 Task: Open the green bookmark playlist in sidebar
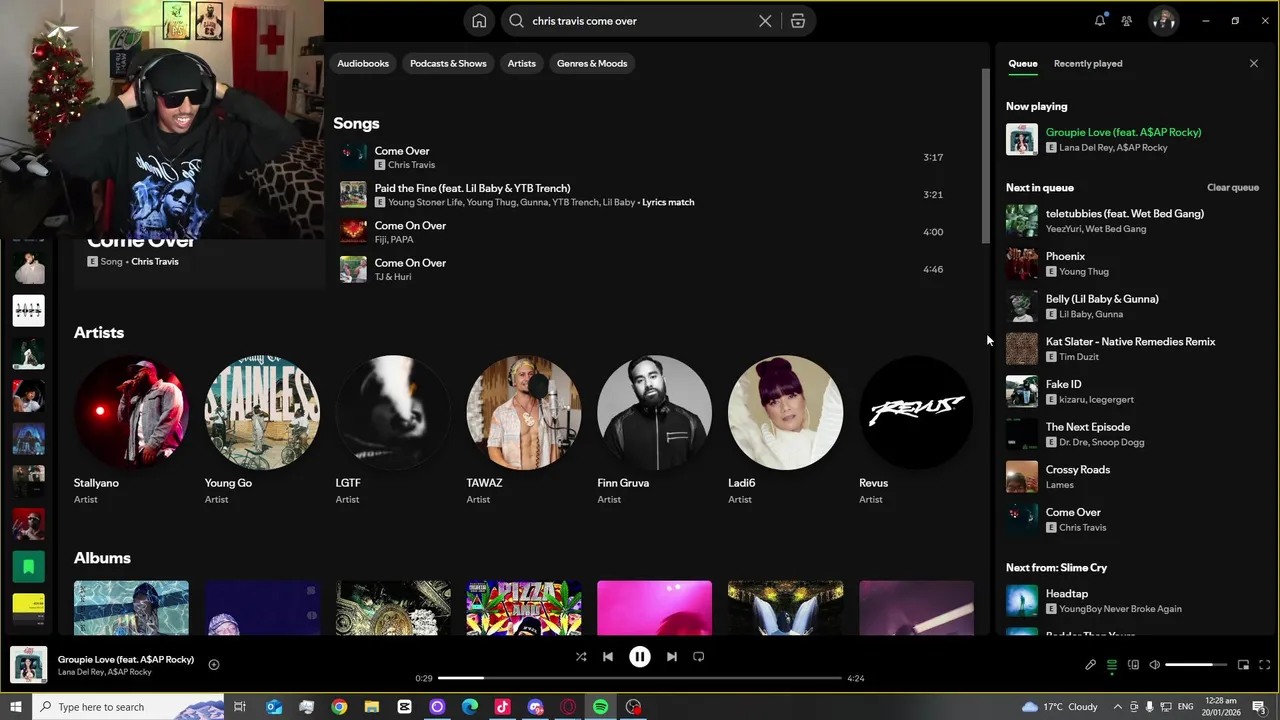29,567
